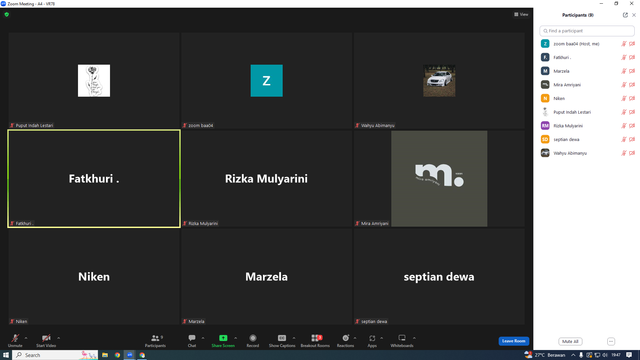Viewport: 640px width, 360px height.
Task: Toggle Unmute microphone button
Action: (15, 338)
